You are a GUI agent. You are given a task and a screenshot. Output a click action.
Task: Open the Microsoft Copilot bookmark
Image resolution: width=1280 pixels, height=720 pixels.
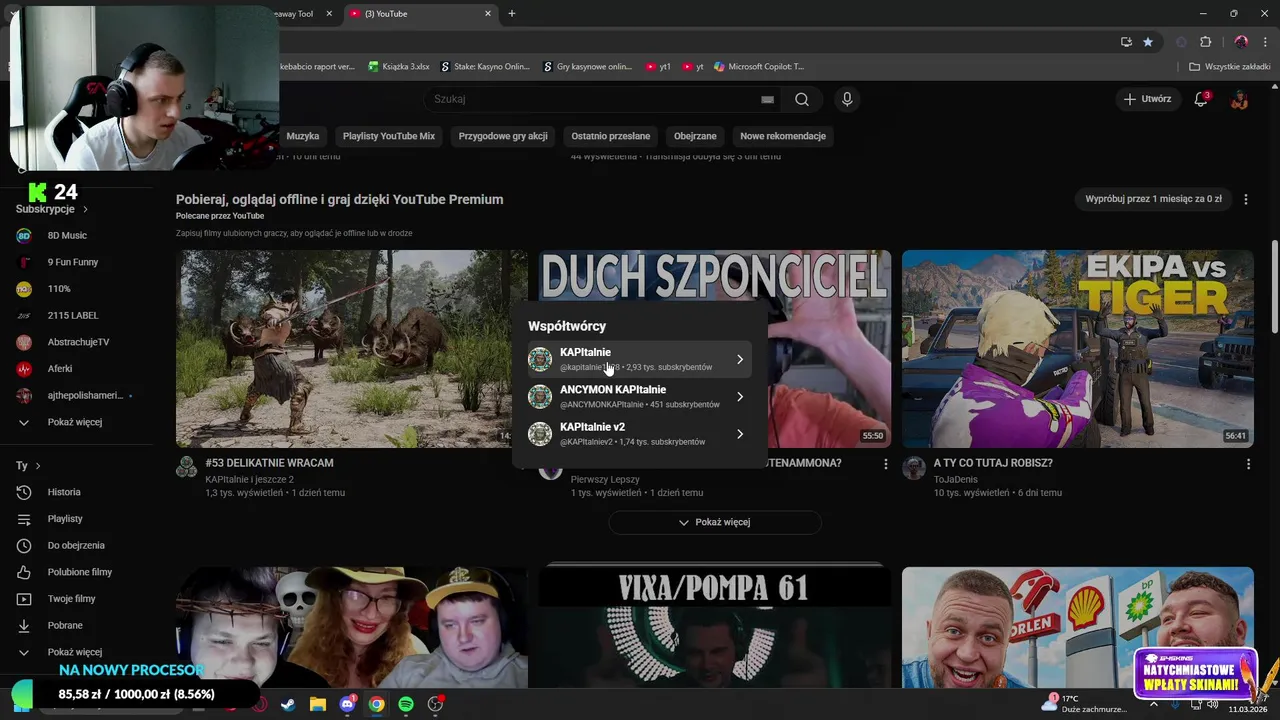758,67
